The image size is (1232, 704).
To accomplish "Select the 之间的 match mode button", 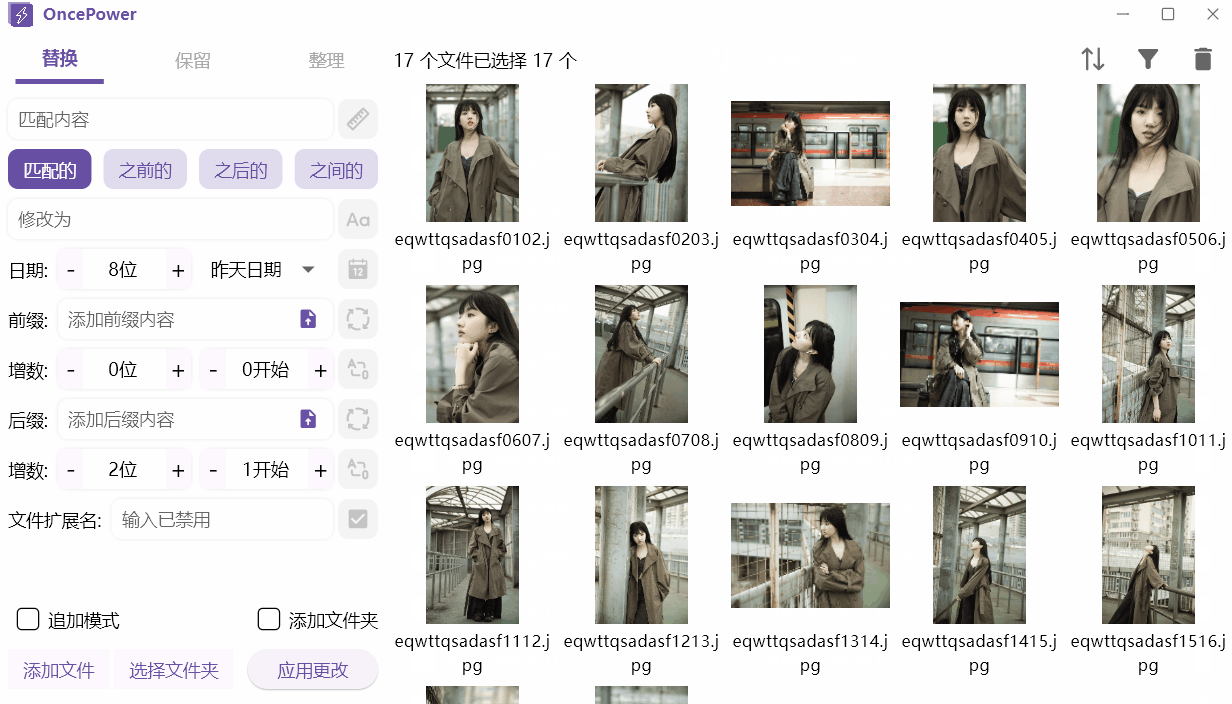I will (336, 170).
